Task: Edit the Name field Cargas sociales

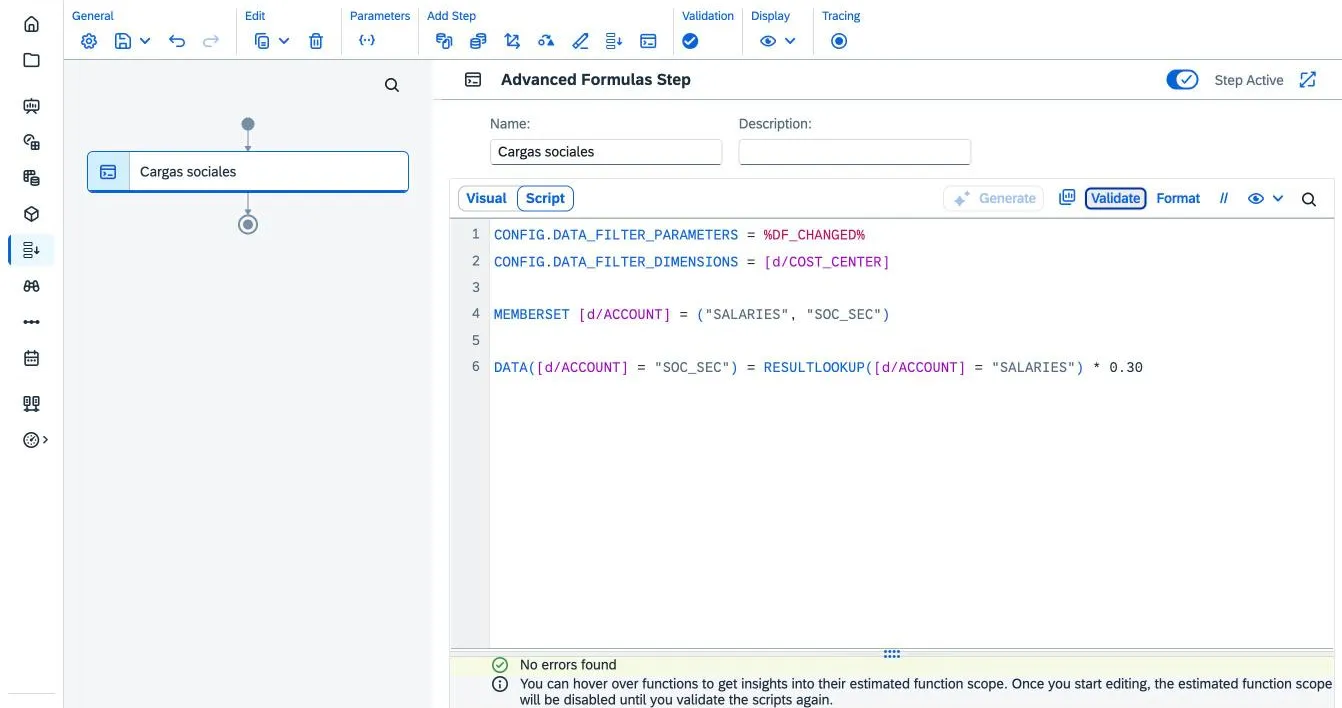Action: pos(605,152)
